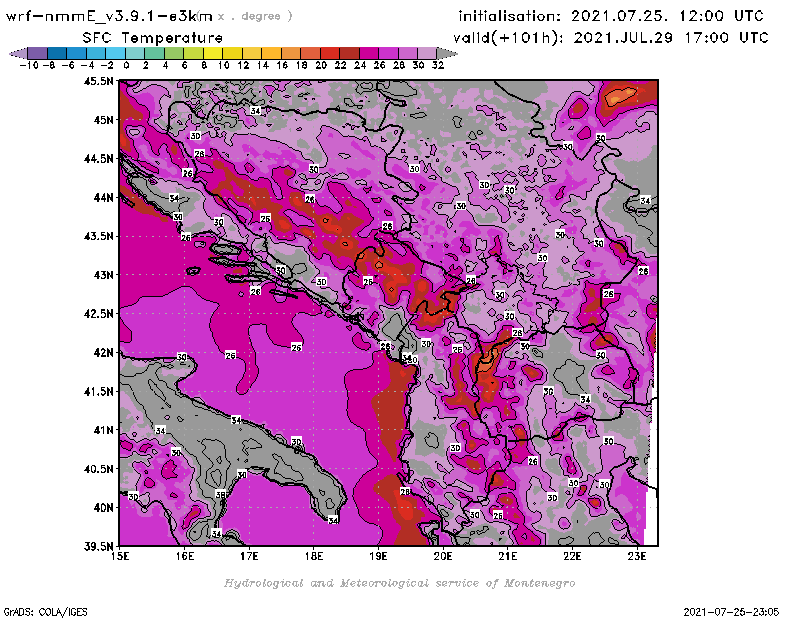Click the '41.5N' latitude label
This screenshot has height=618, width=800.
[98, 391]
